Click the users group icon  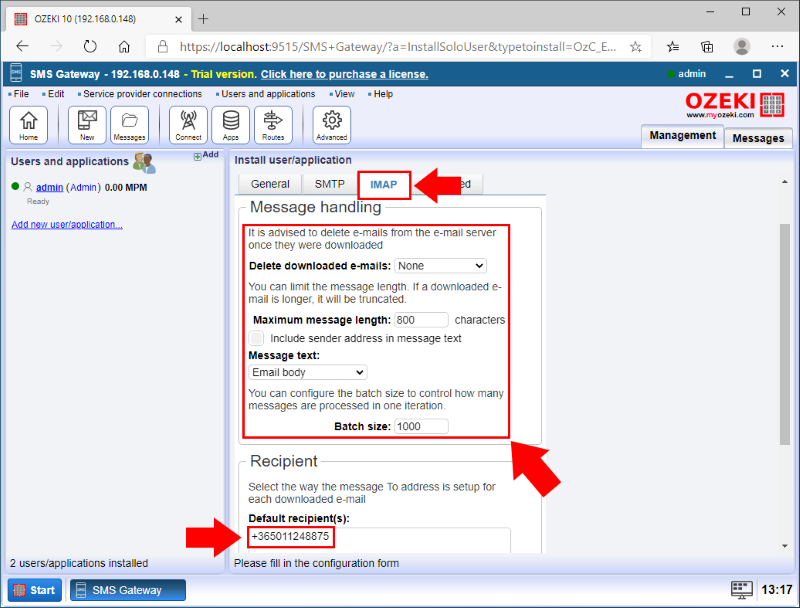144,163
